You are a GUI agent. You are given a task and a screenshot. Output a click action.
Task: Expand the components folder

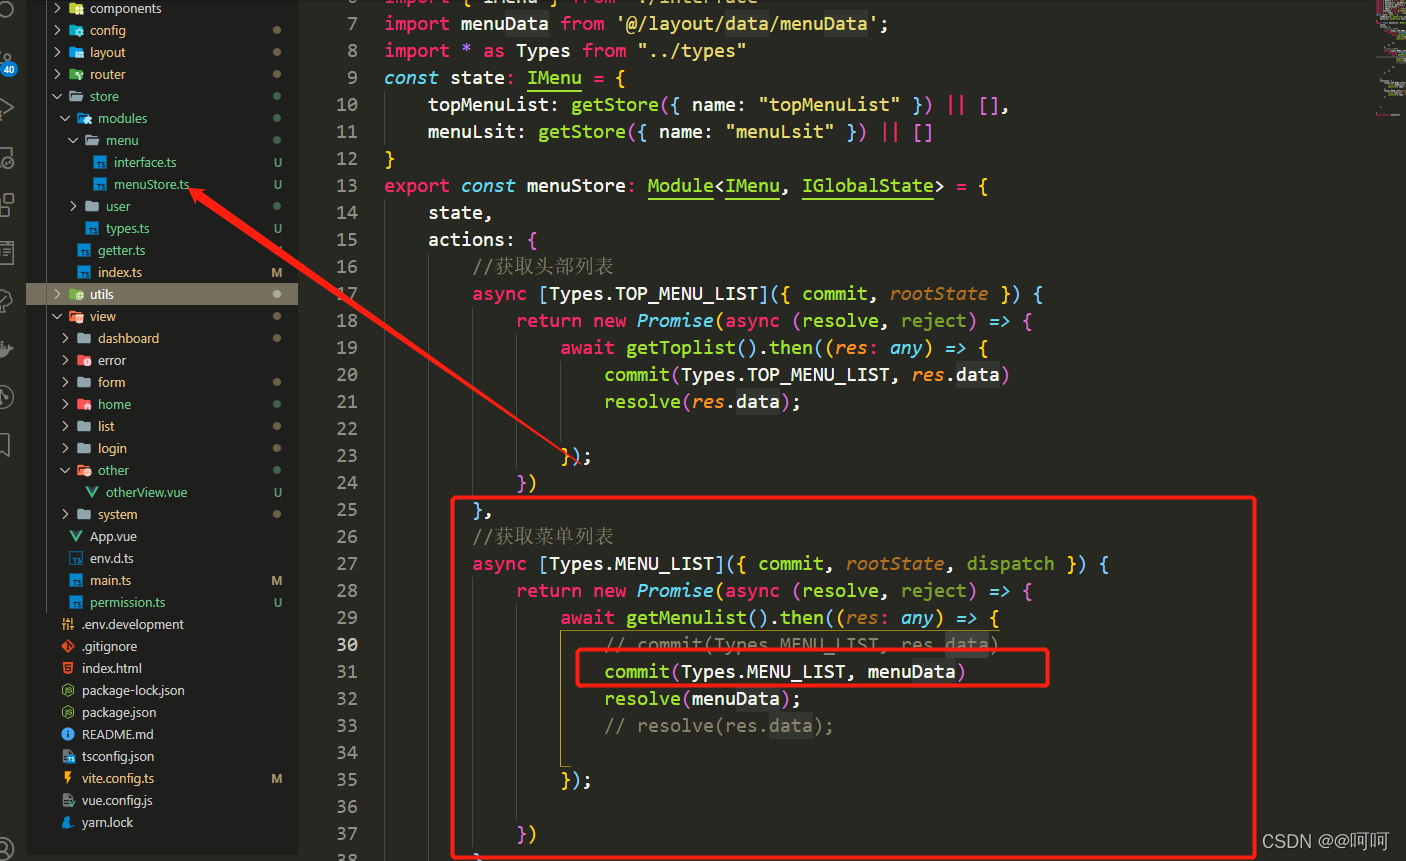pyautogui.click(x=57, y=8)
